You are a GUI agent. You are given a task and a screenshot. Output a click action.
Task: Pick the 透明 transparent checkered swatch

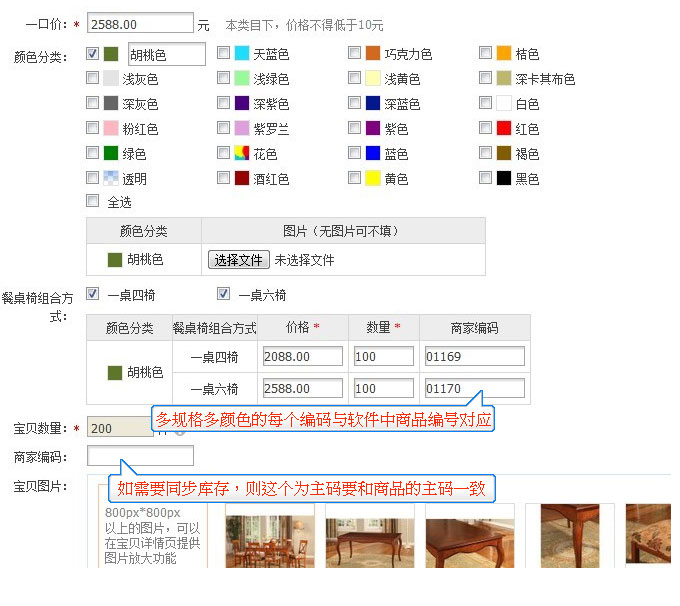(x=111, y=178)
